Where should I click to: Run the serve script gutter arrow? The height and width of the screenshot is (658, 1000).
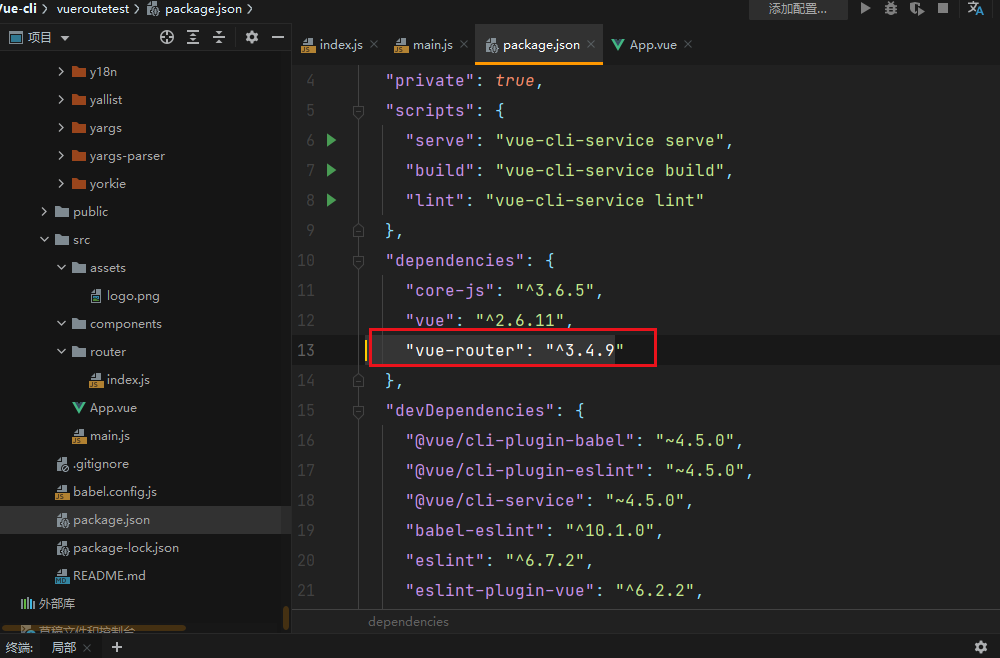click(332, 140)
